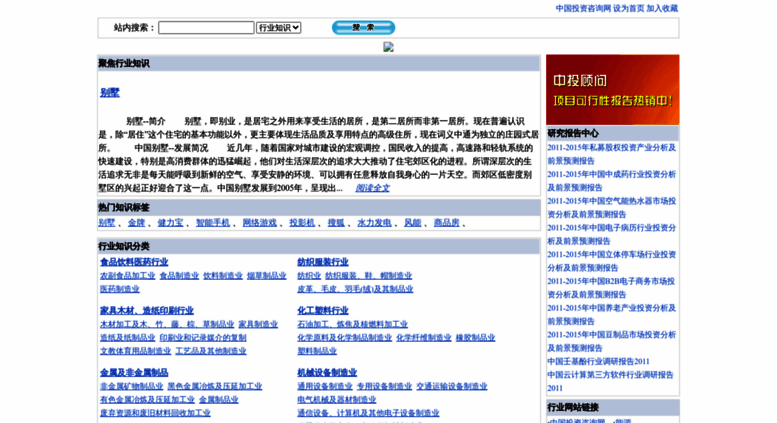Open 非金属矿物制品业 link

(x=131, y=386)
